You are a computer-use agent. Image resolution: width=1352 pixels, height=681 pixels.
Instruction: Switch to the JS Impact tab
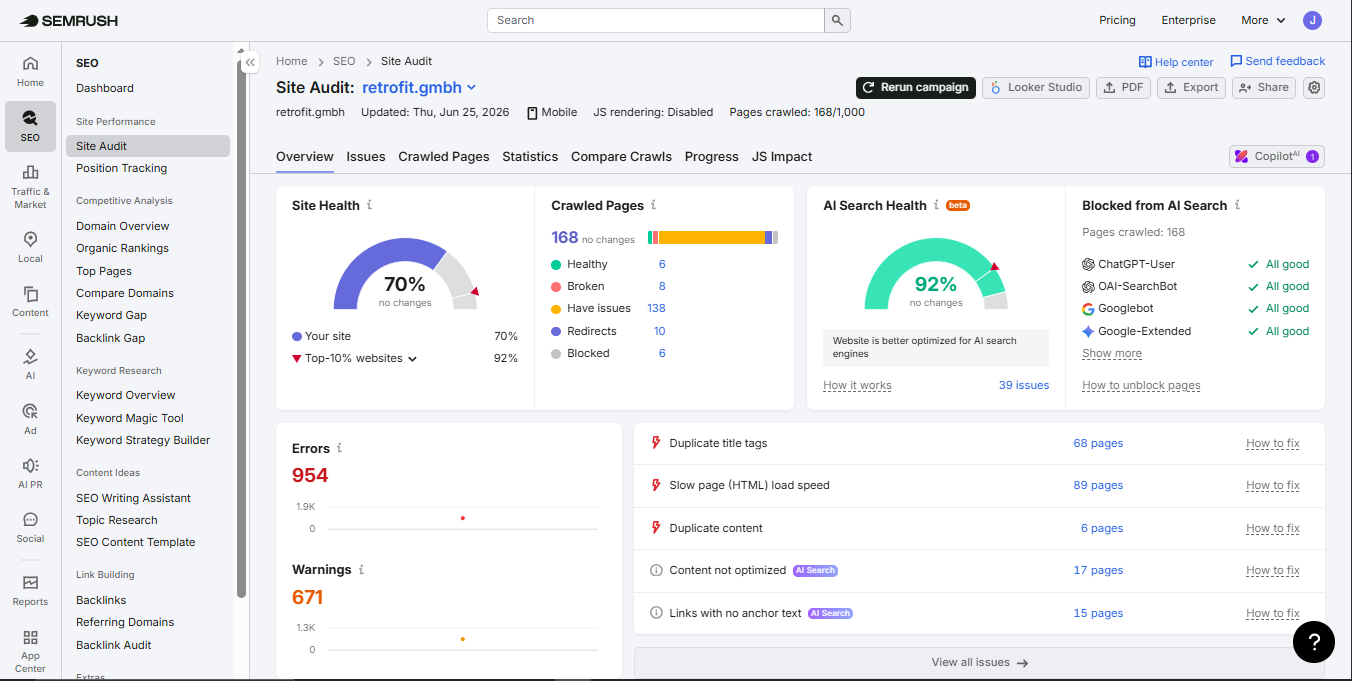coord(782,156)
